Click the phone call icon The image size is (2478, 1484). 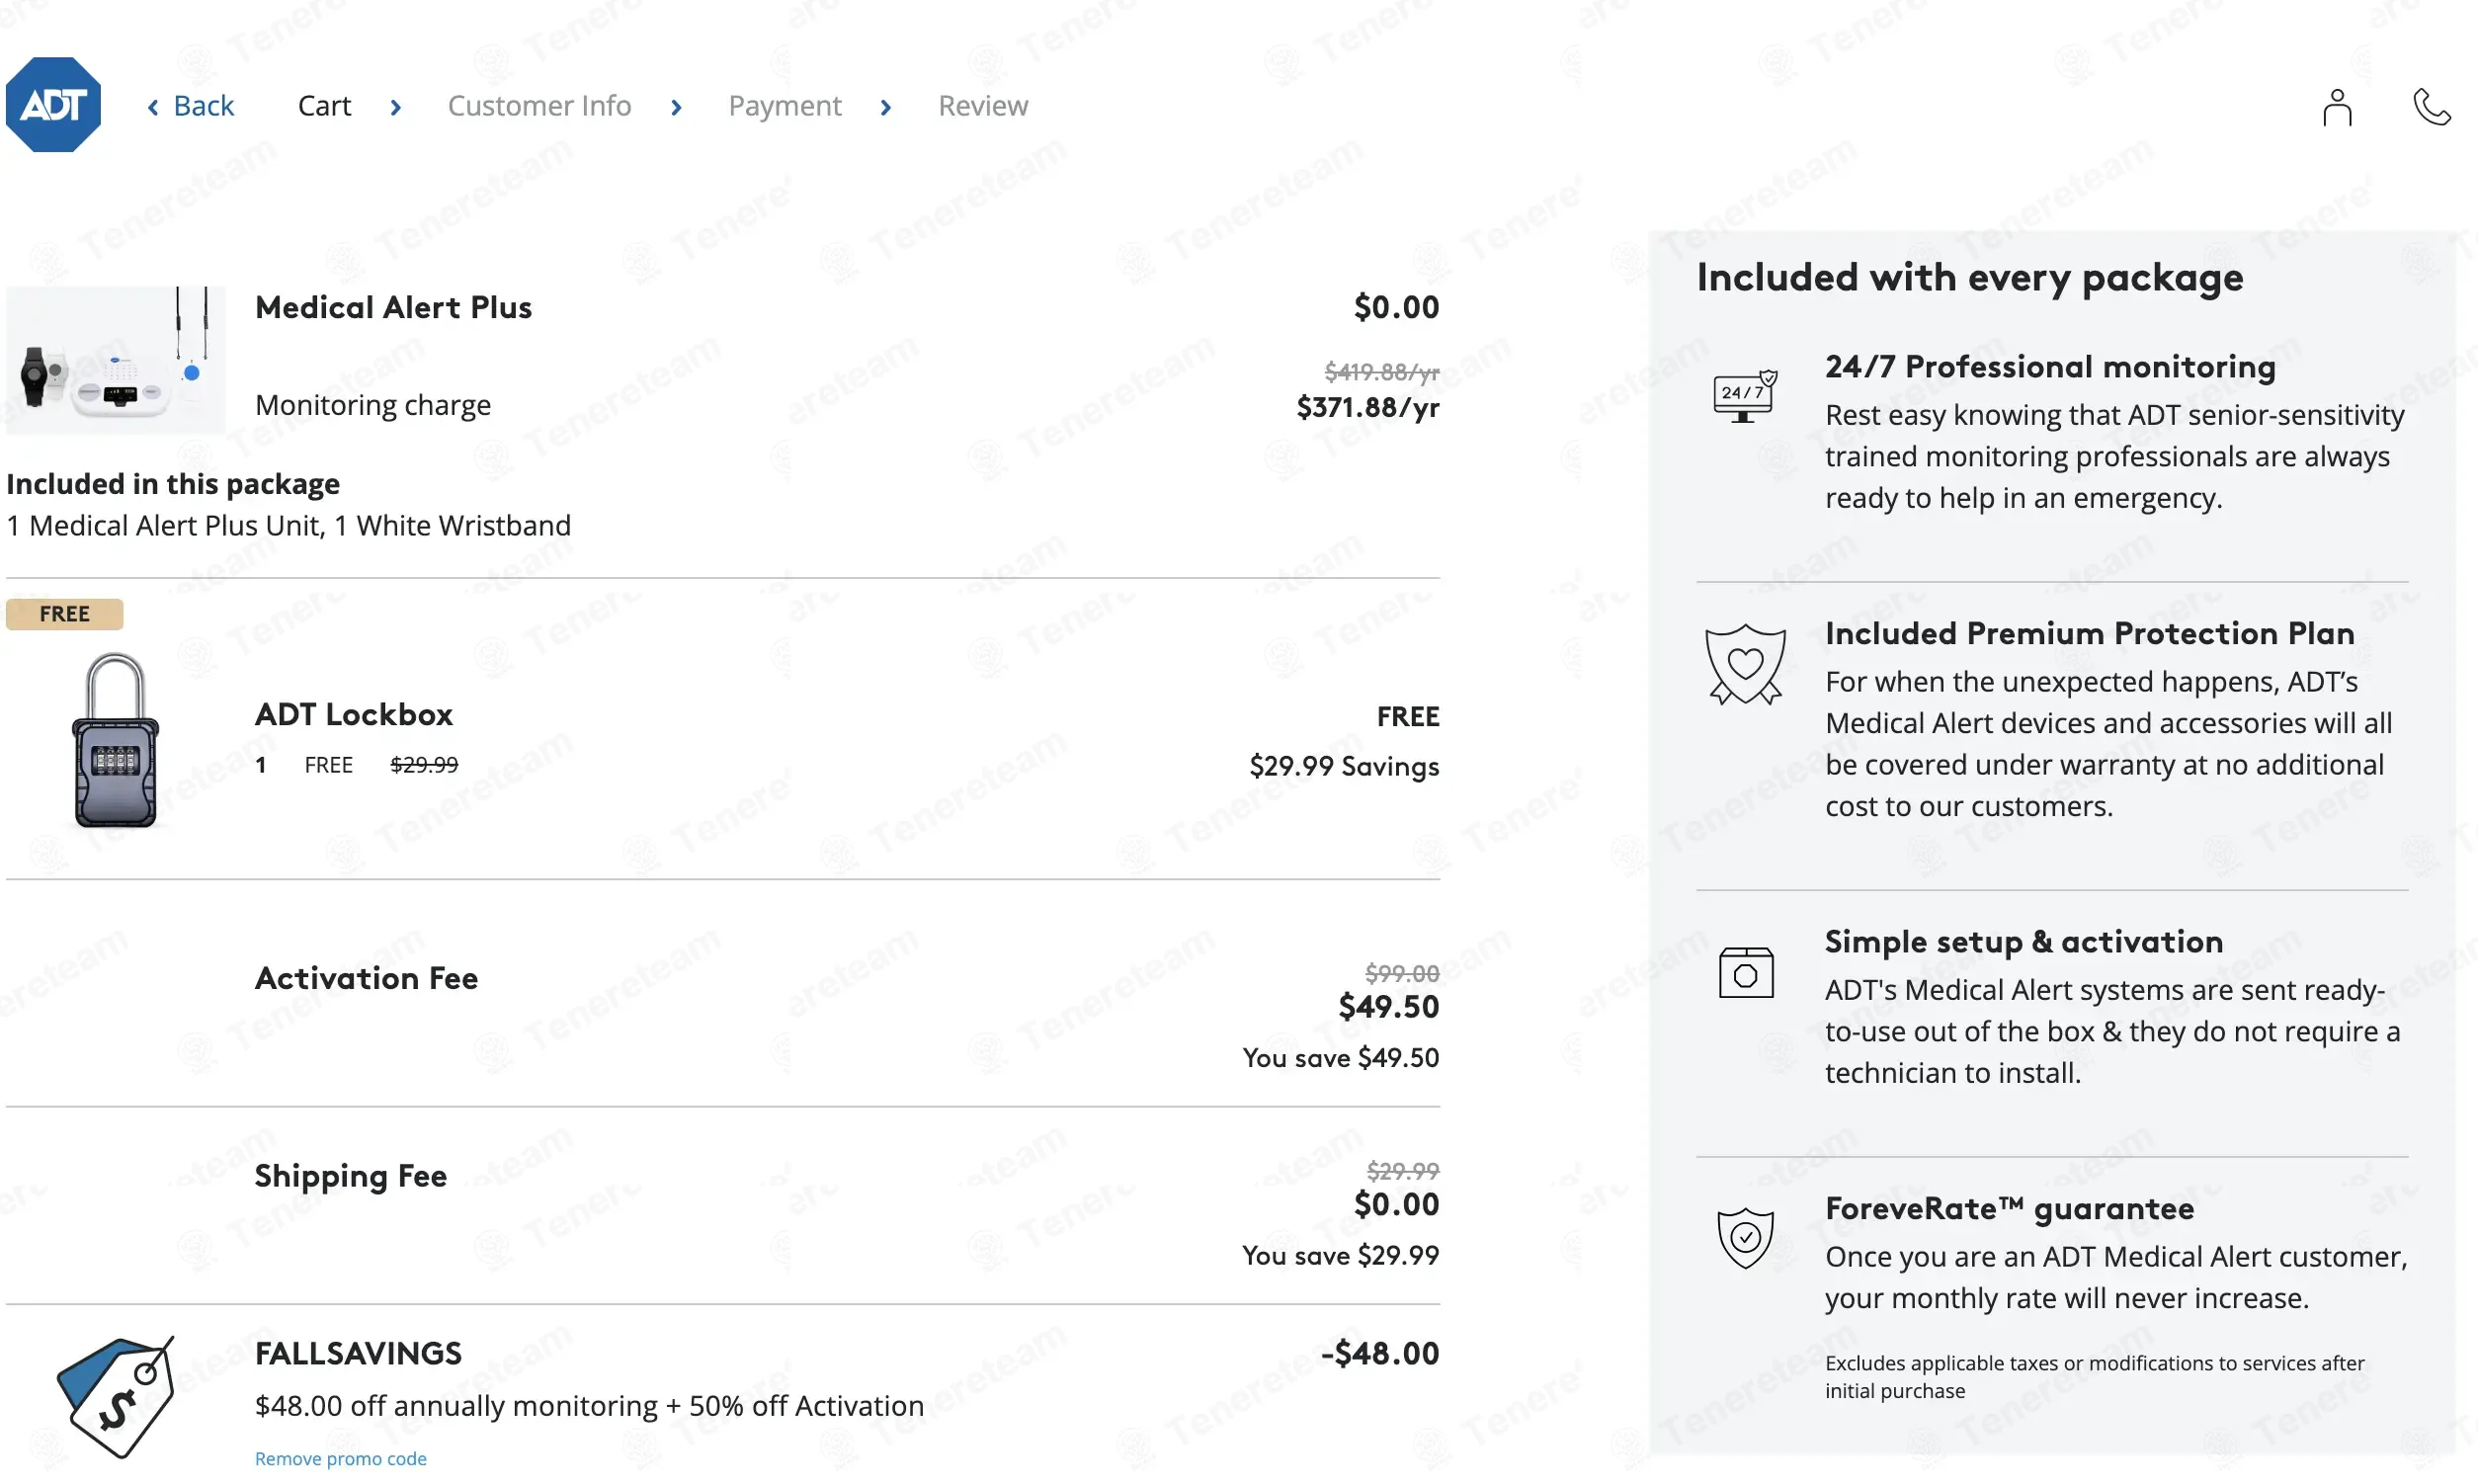coord(2430,107)
